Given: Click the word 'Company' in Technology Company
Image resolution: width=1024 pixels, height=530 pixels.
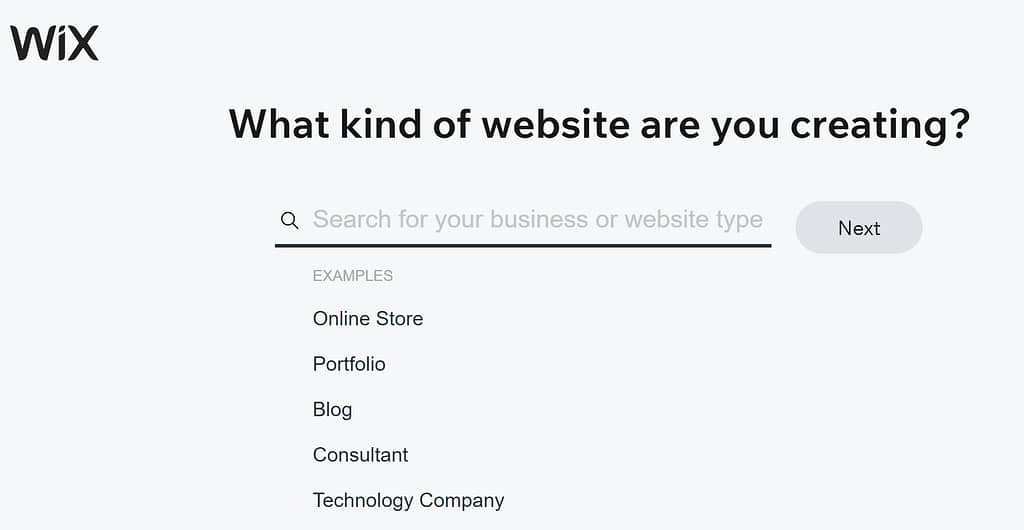Looking at the screenshot, I should click(x=462, y=500).
